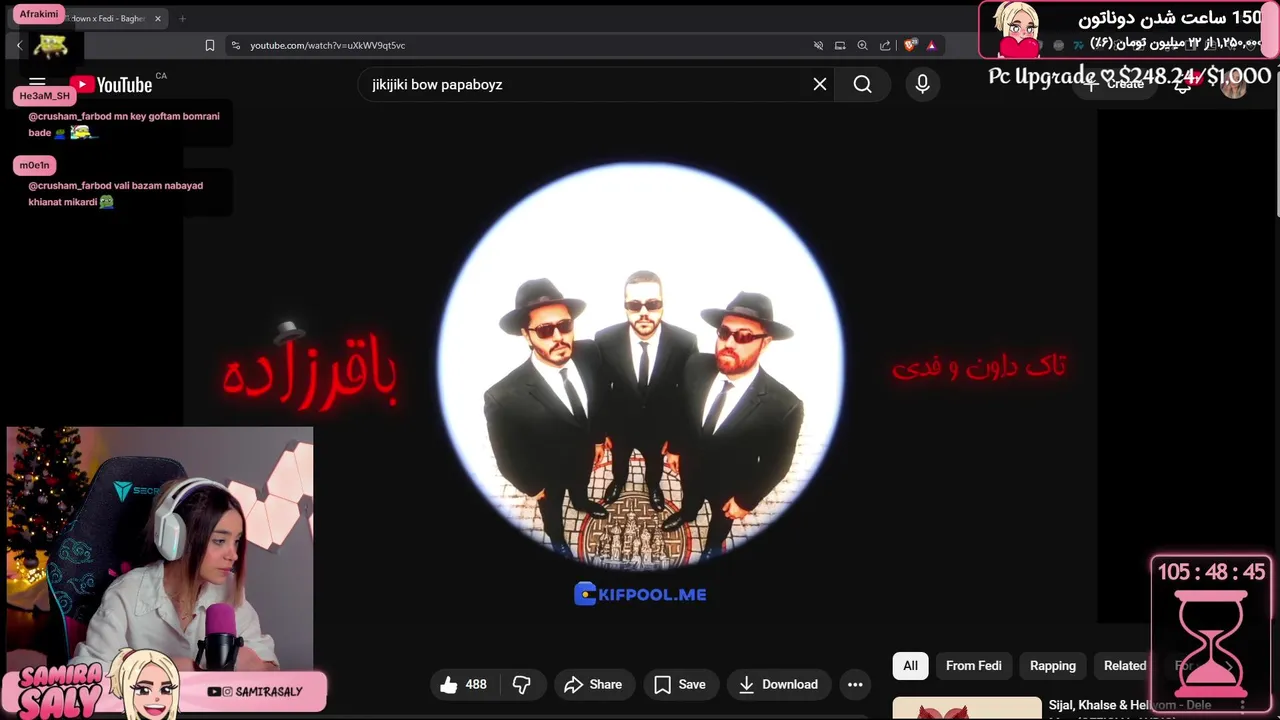Clear the search box with the X
Image resolution: width=1280 pixels, height=720 pixels.
(820, 84)
